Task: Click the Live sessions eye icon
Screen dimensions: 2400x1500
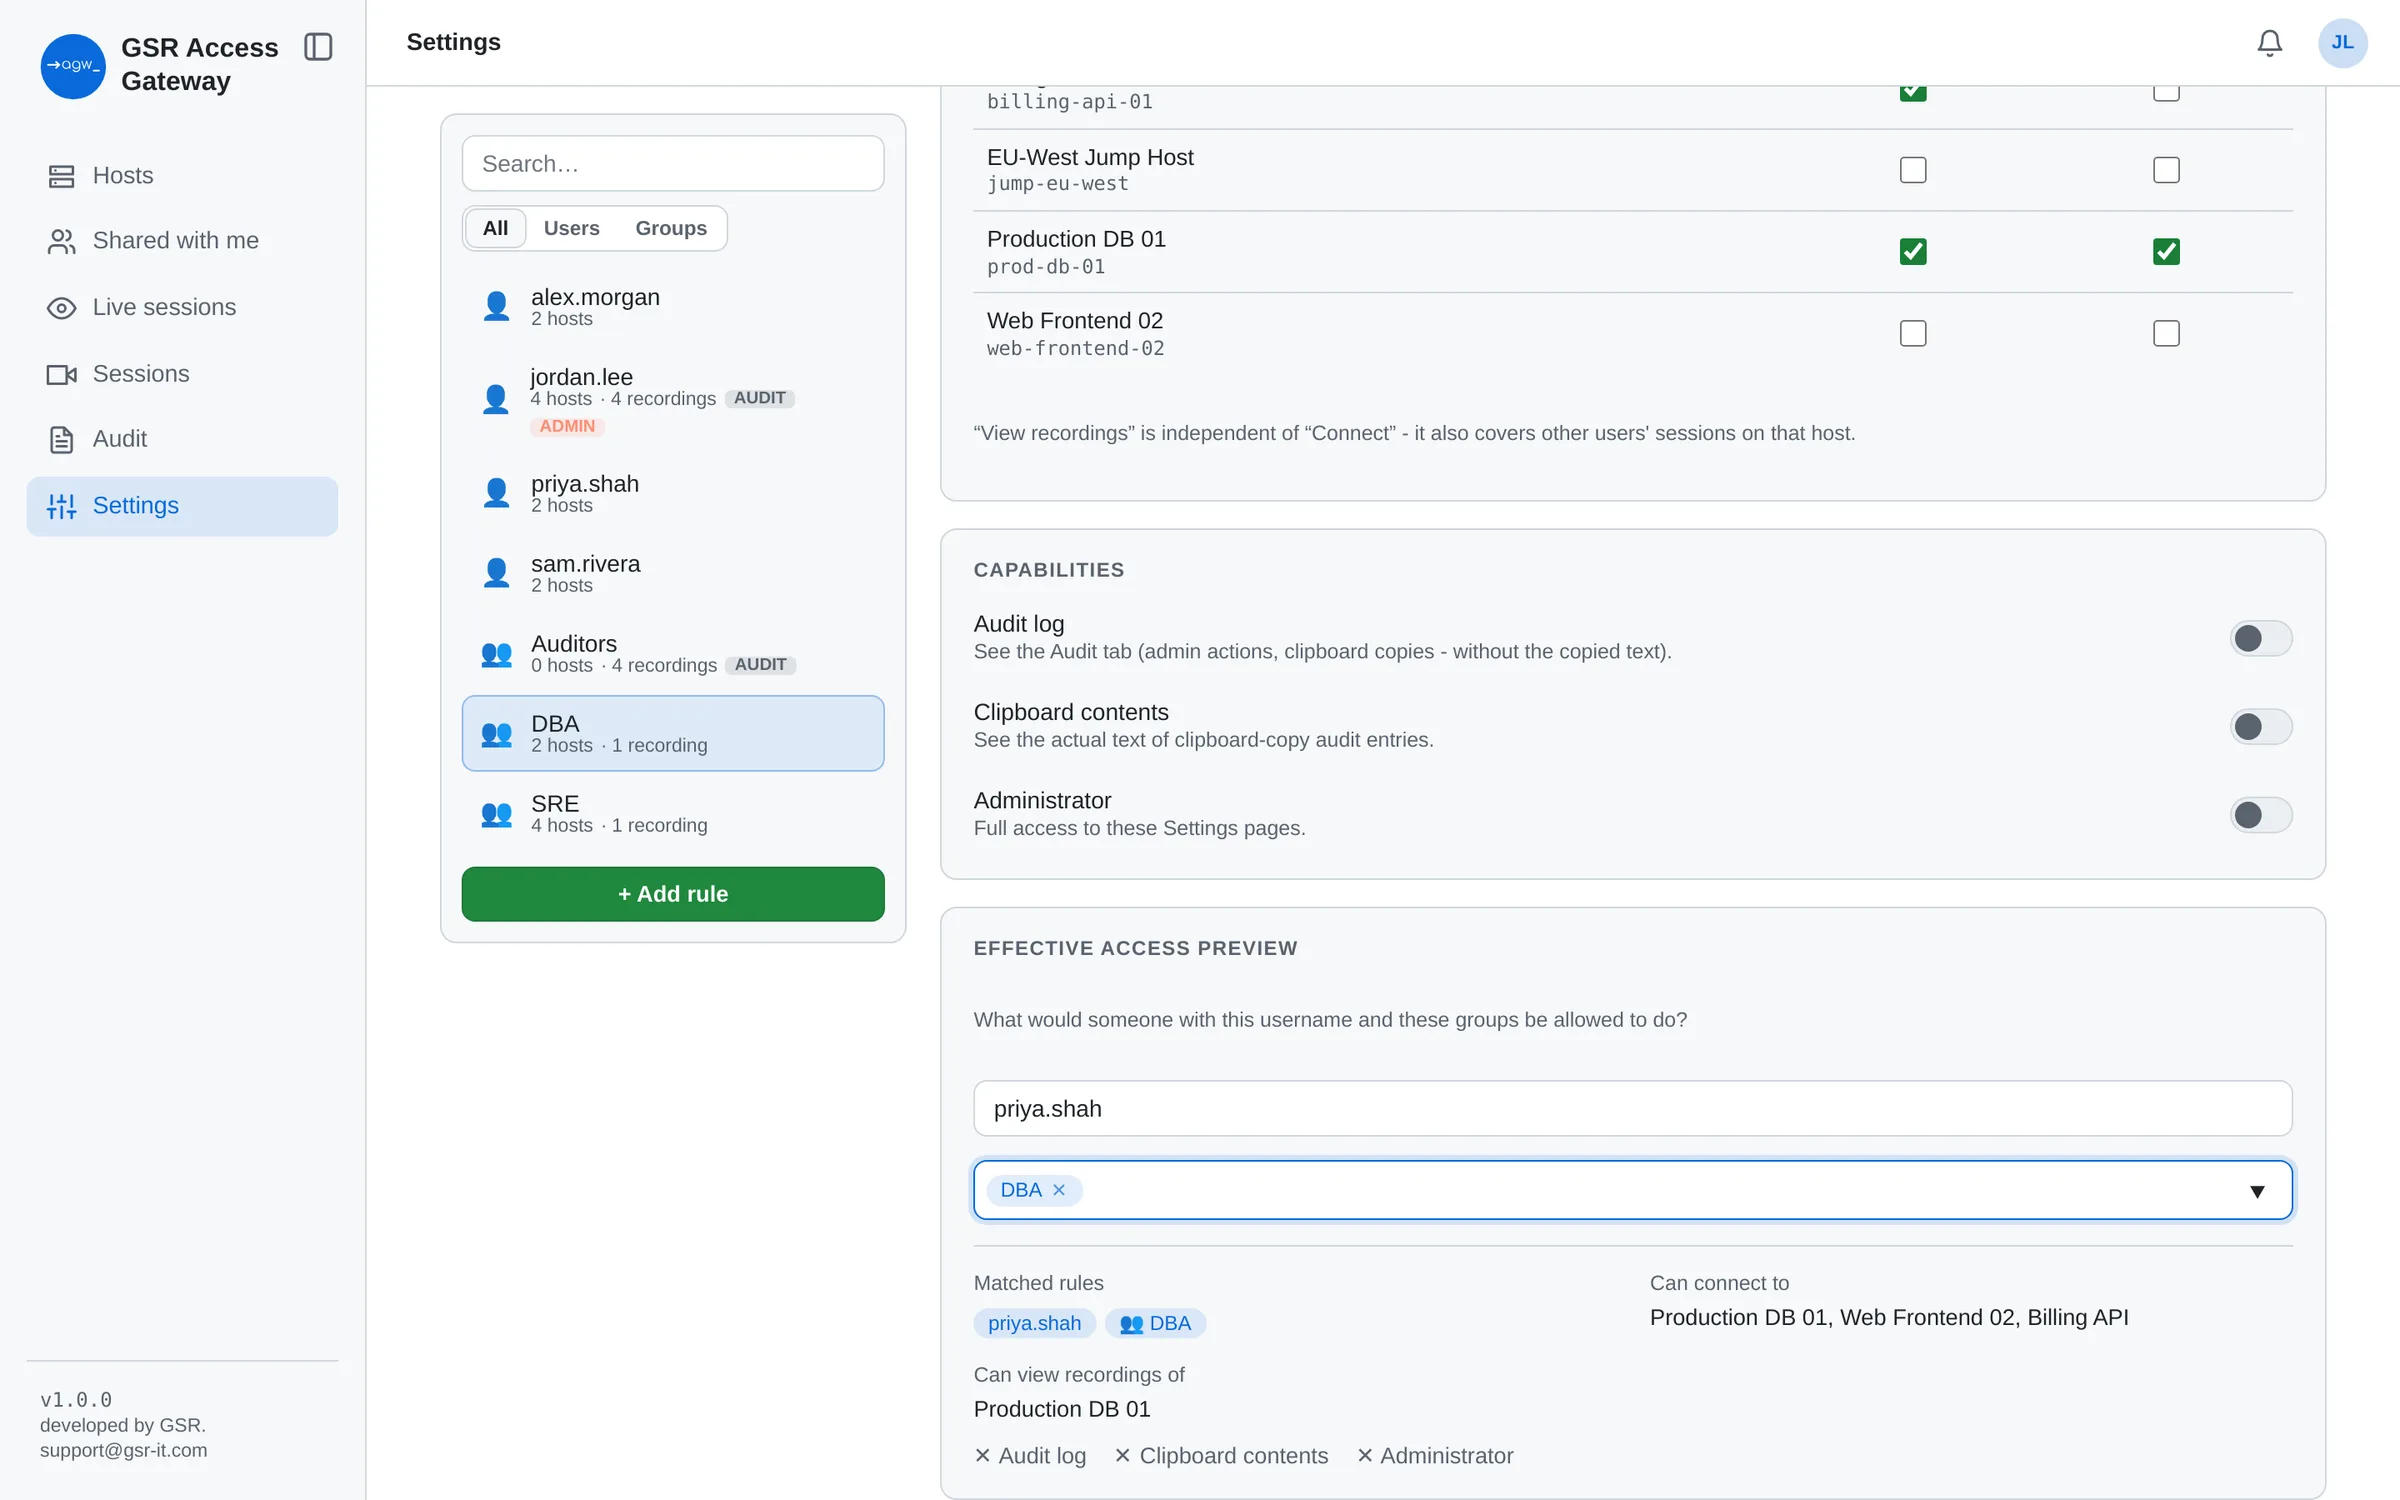Action: 62,308
